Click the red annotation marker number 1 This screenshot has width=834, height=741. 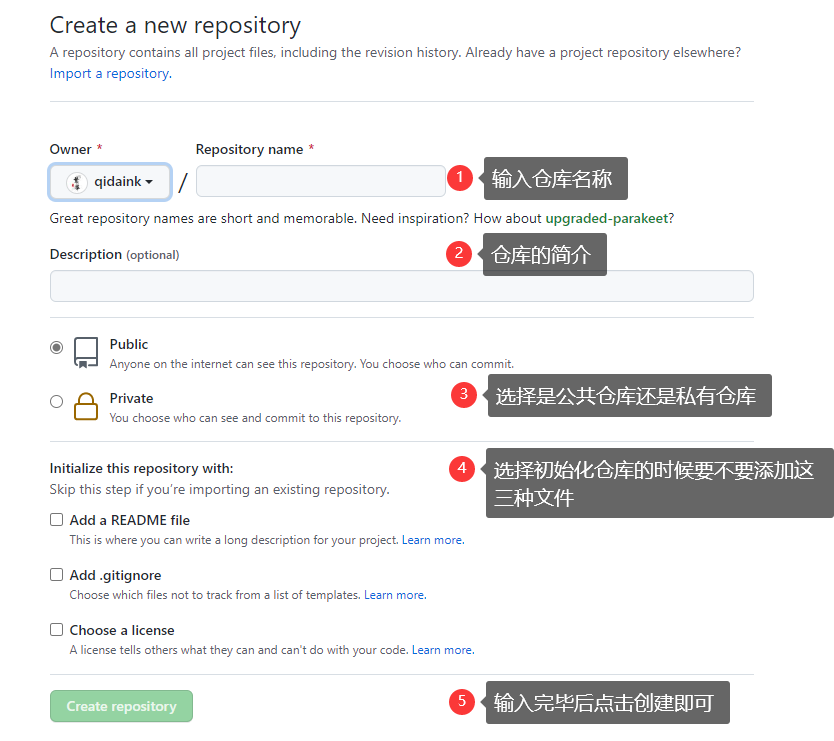[x=459, y=178]
